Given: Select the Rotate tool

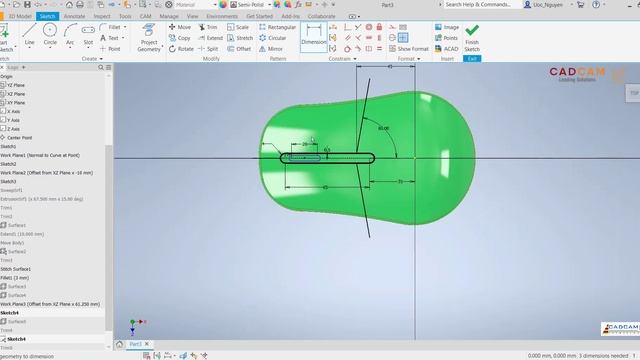Looking at the screenshot, I should coord(181,49).
